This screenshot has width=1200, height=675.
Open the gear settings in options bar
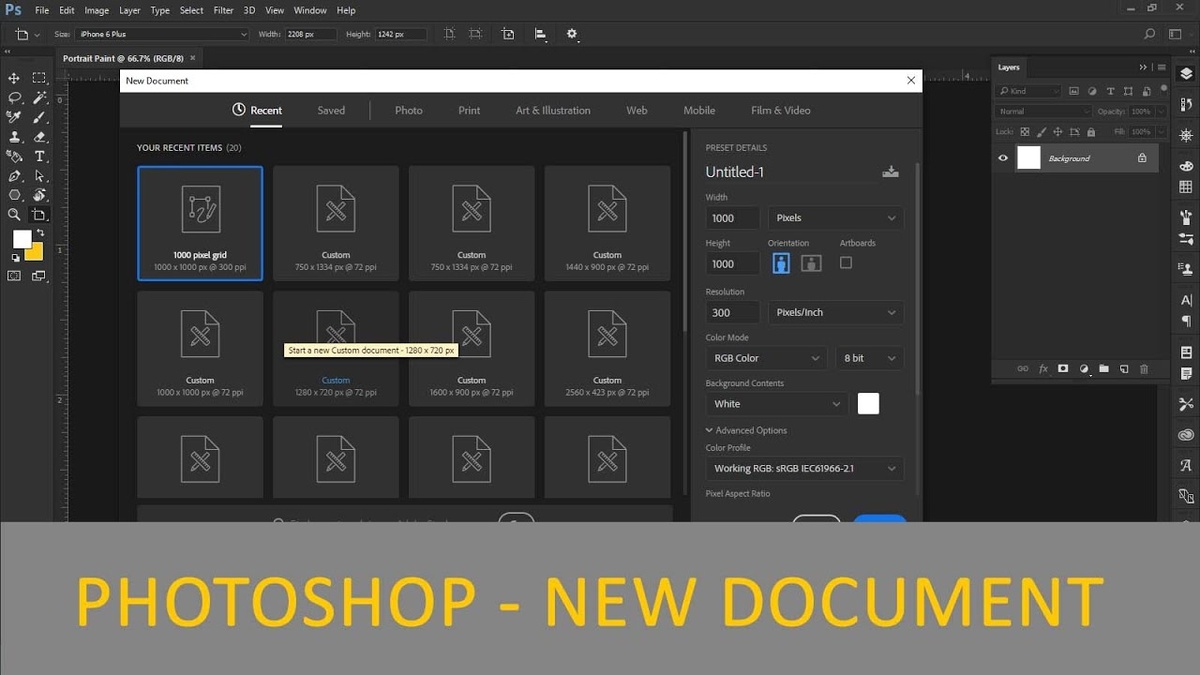pos(572,34)
